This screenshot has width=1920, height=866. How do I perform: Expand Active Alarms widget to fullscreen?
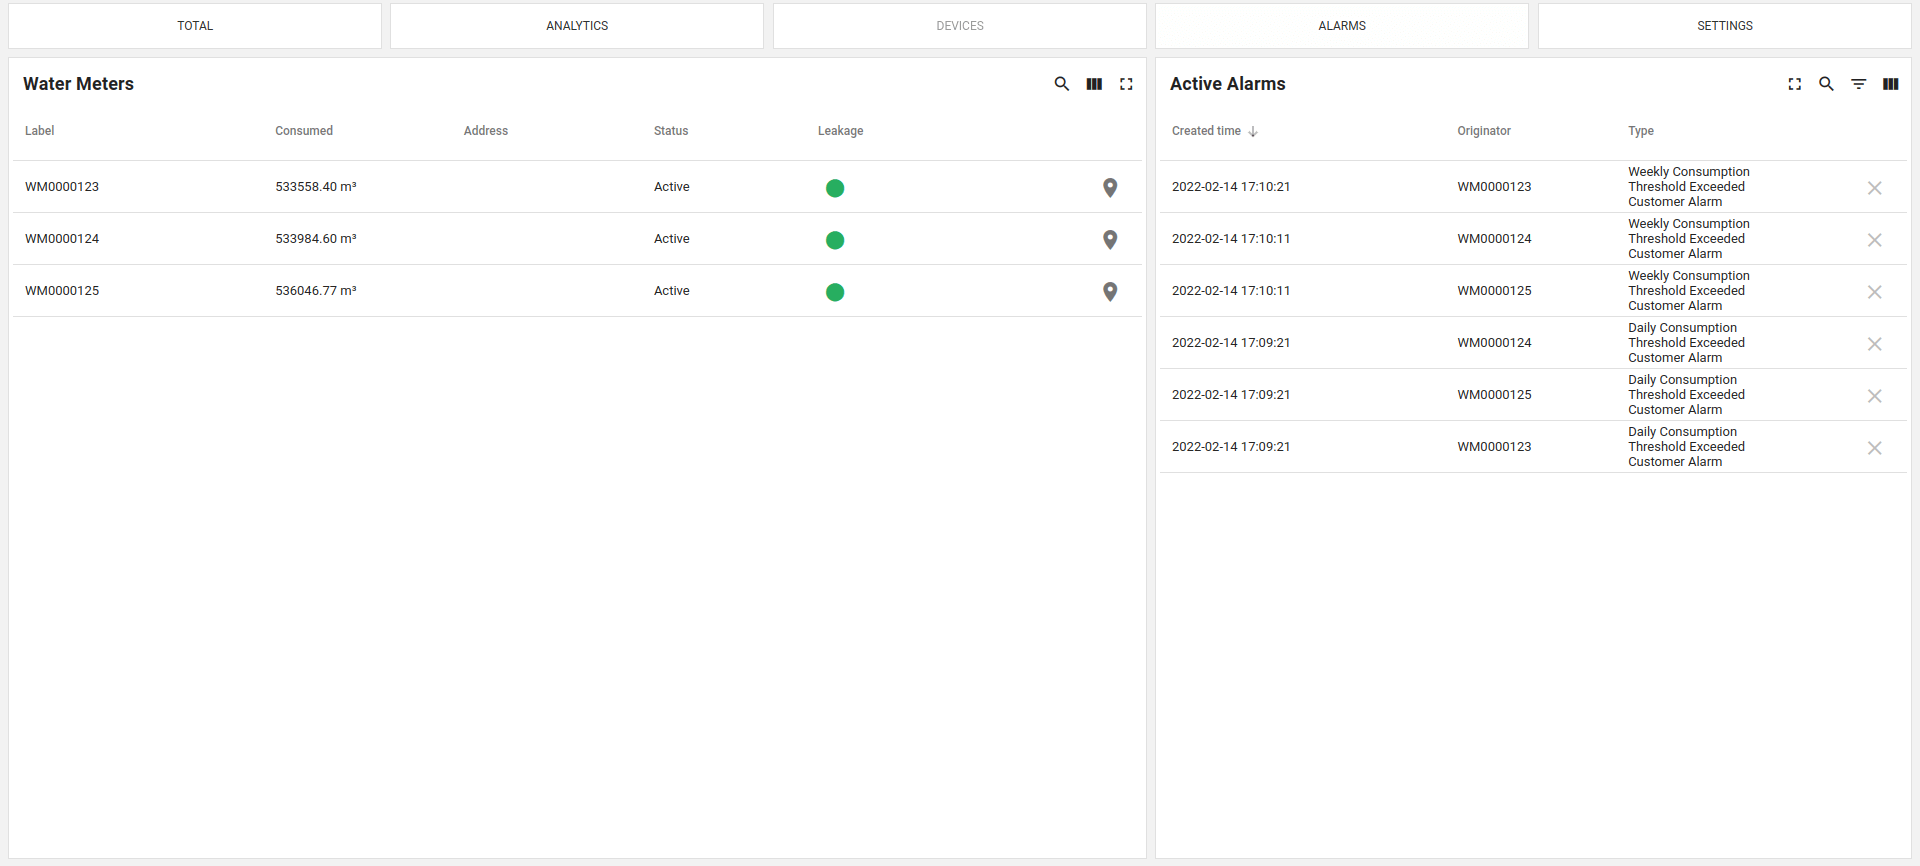(1794, 84)
